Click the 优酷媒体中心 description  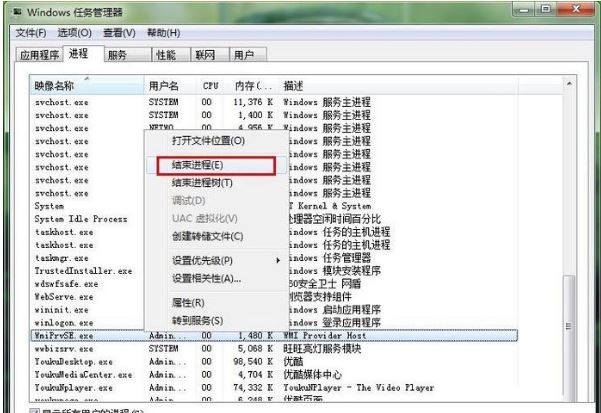(x=312, y=375)
